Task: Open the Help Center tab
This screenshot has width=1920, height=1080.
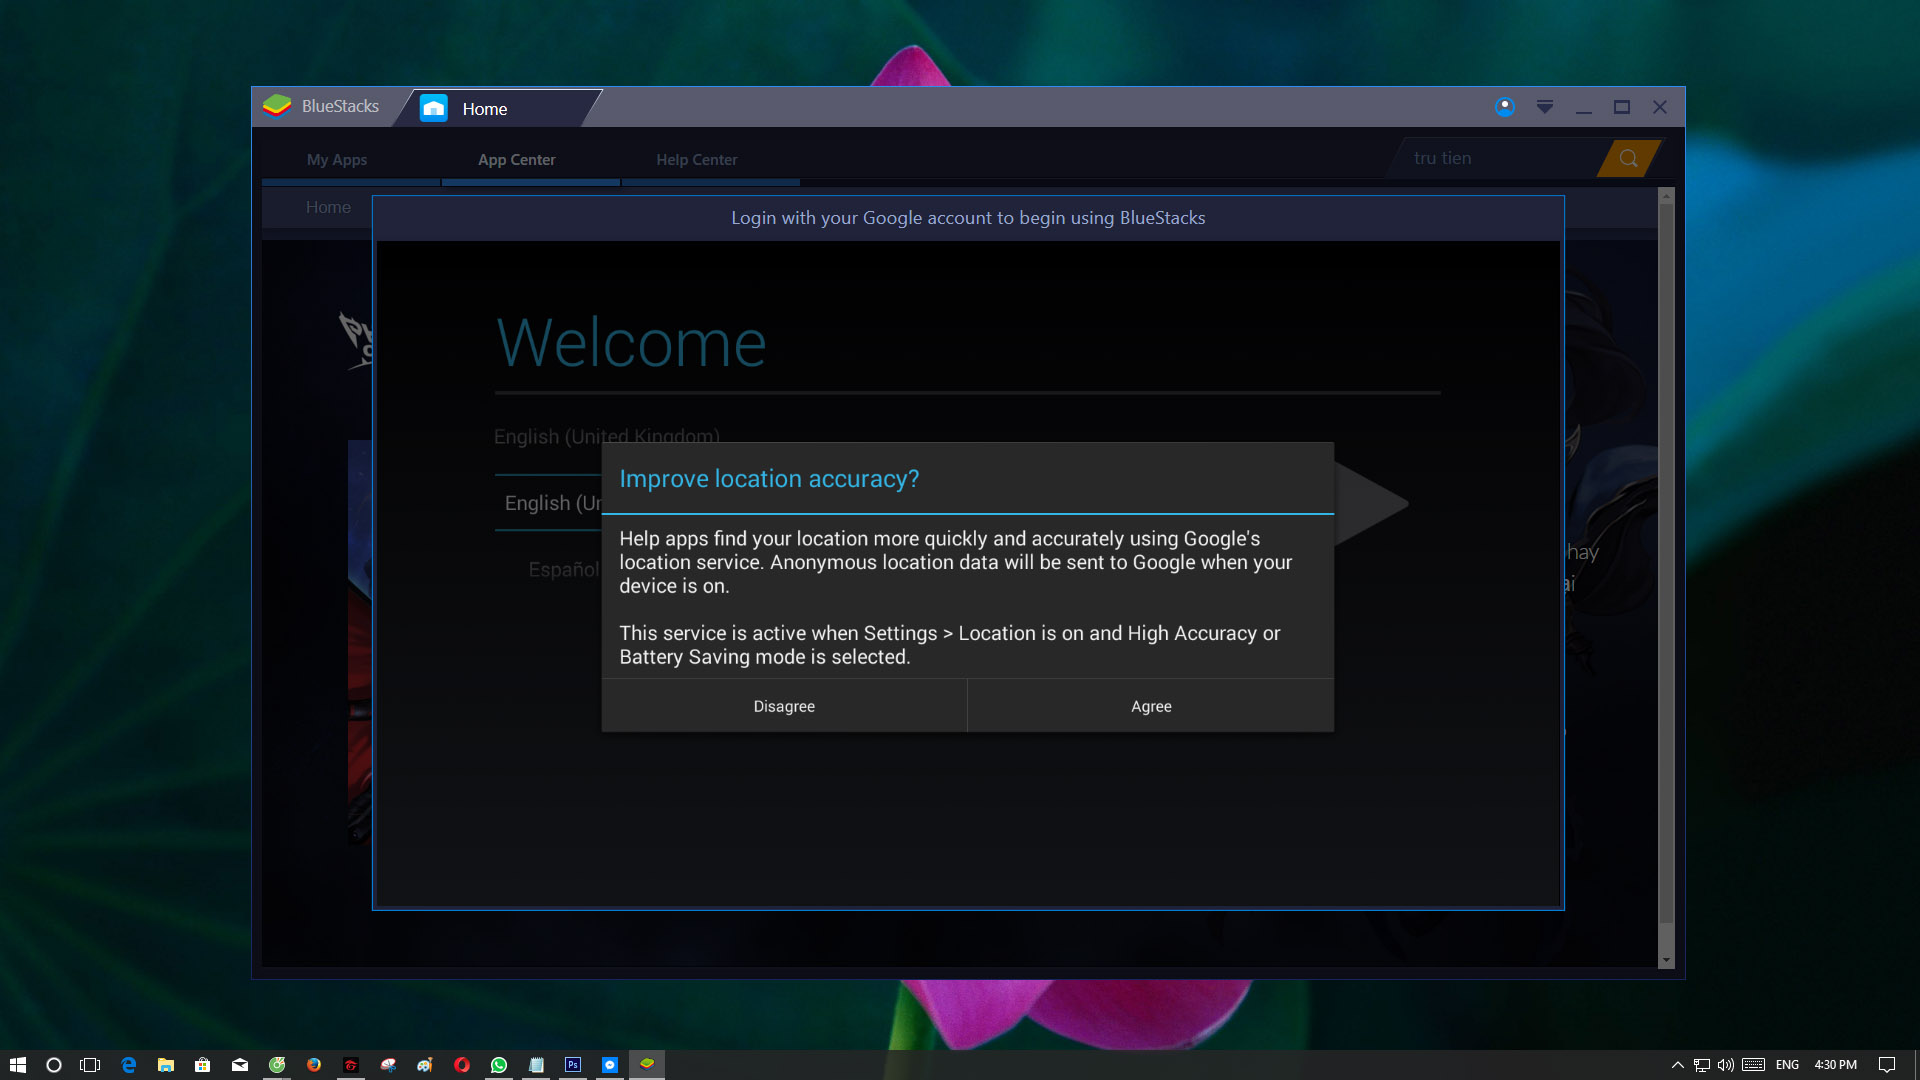Action: pos(696,160)
